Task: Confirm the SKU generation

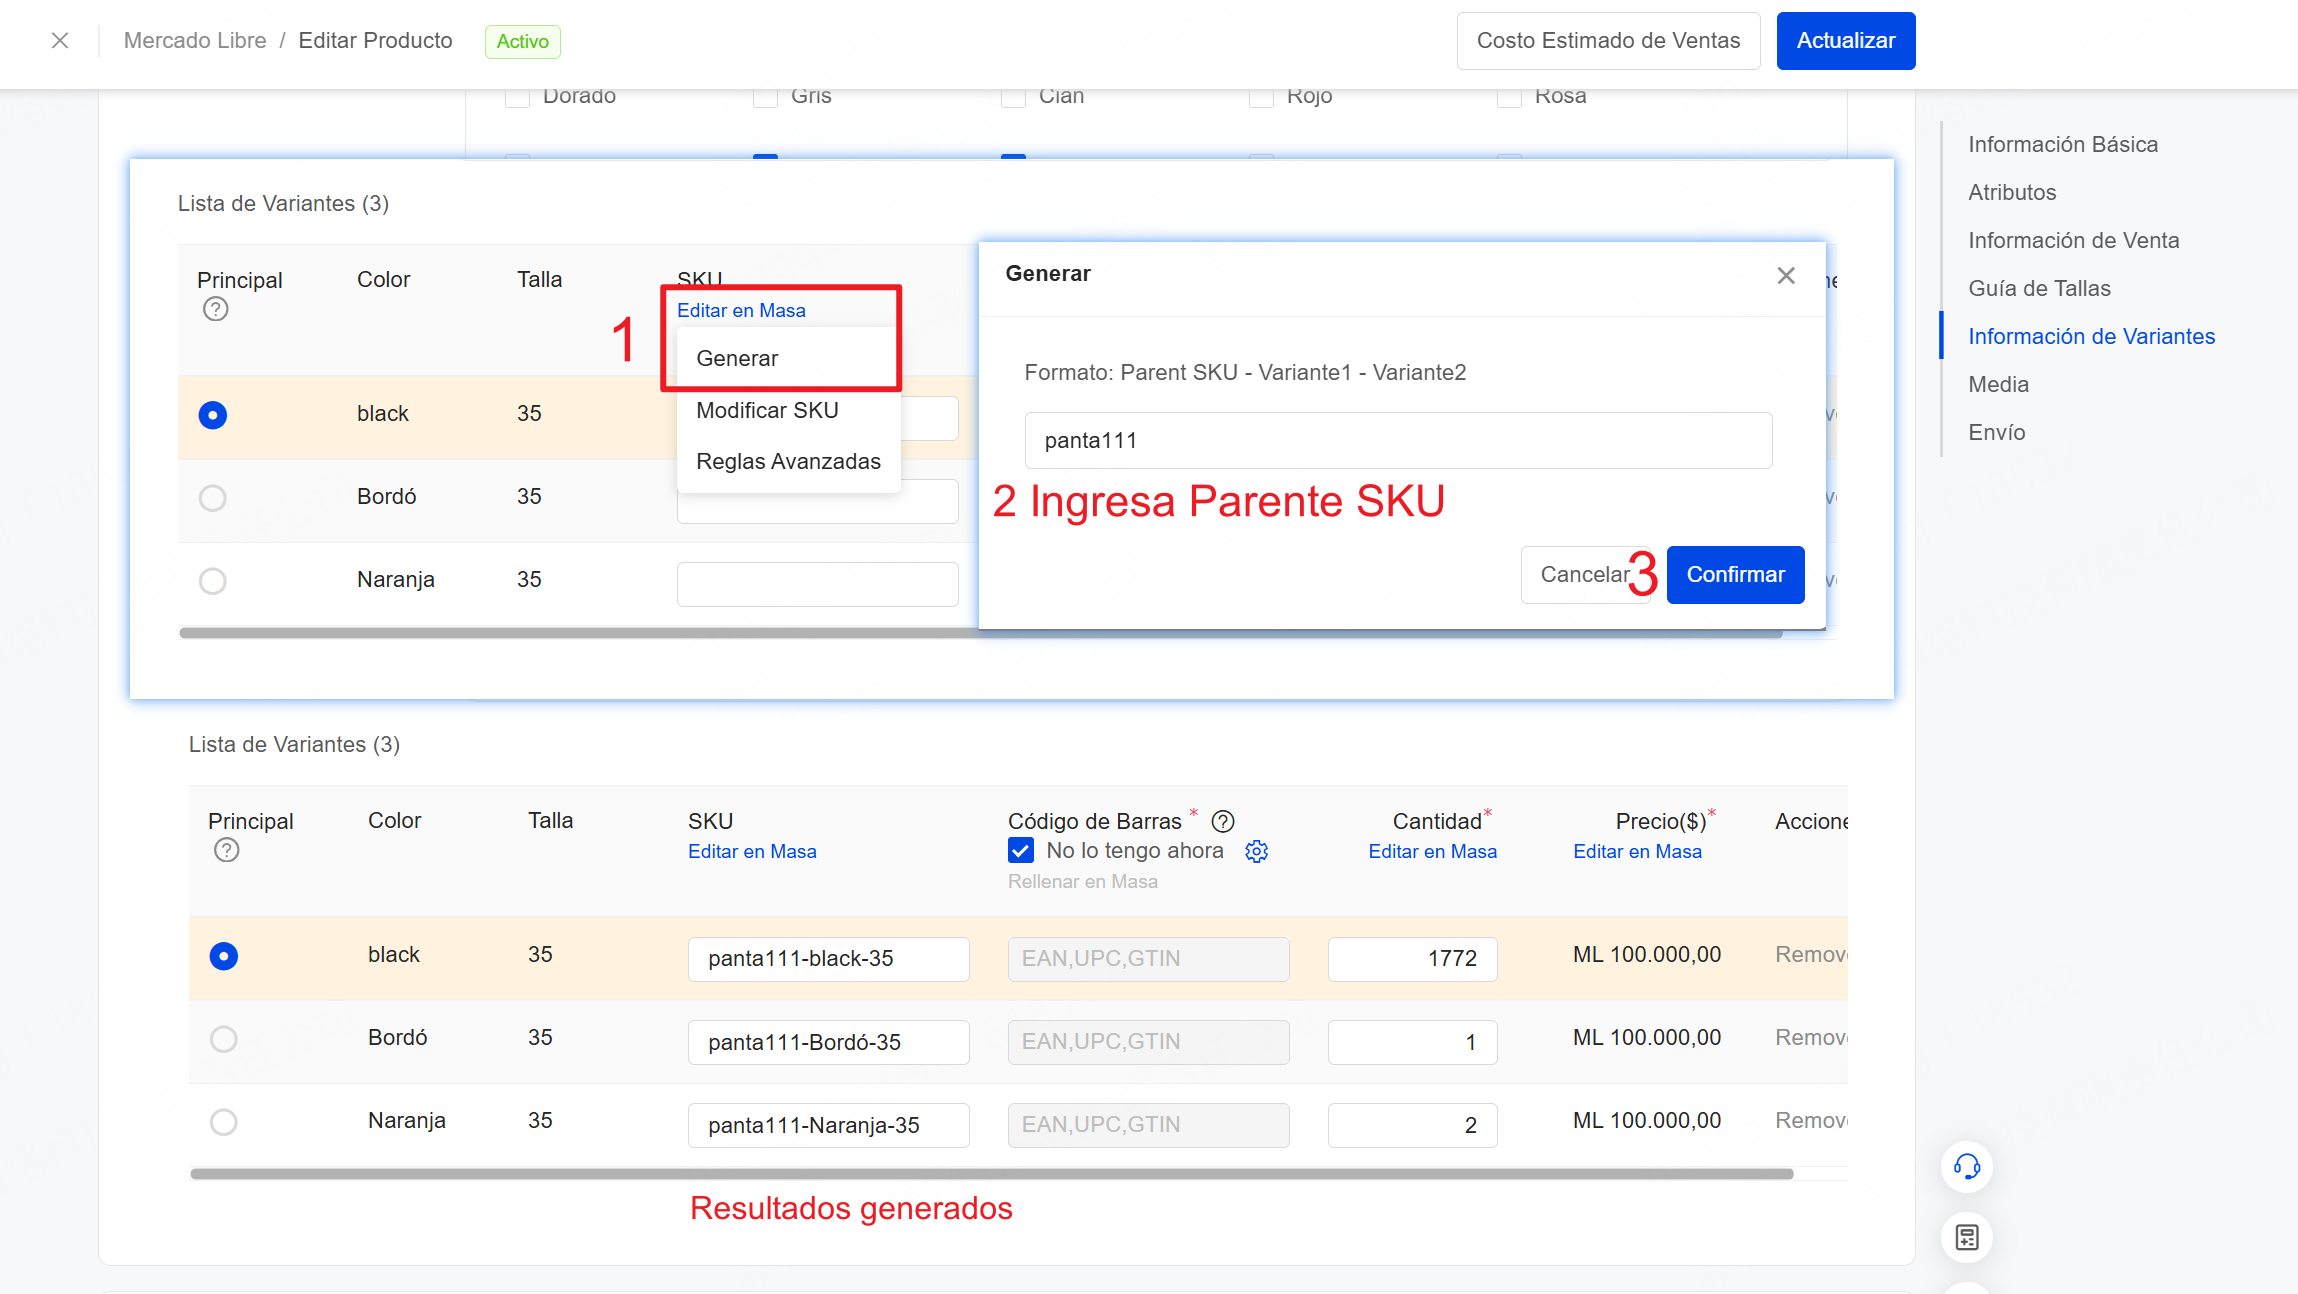Action: pos(1735,575)
